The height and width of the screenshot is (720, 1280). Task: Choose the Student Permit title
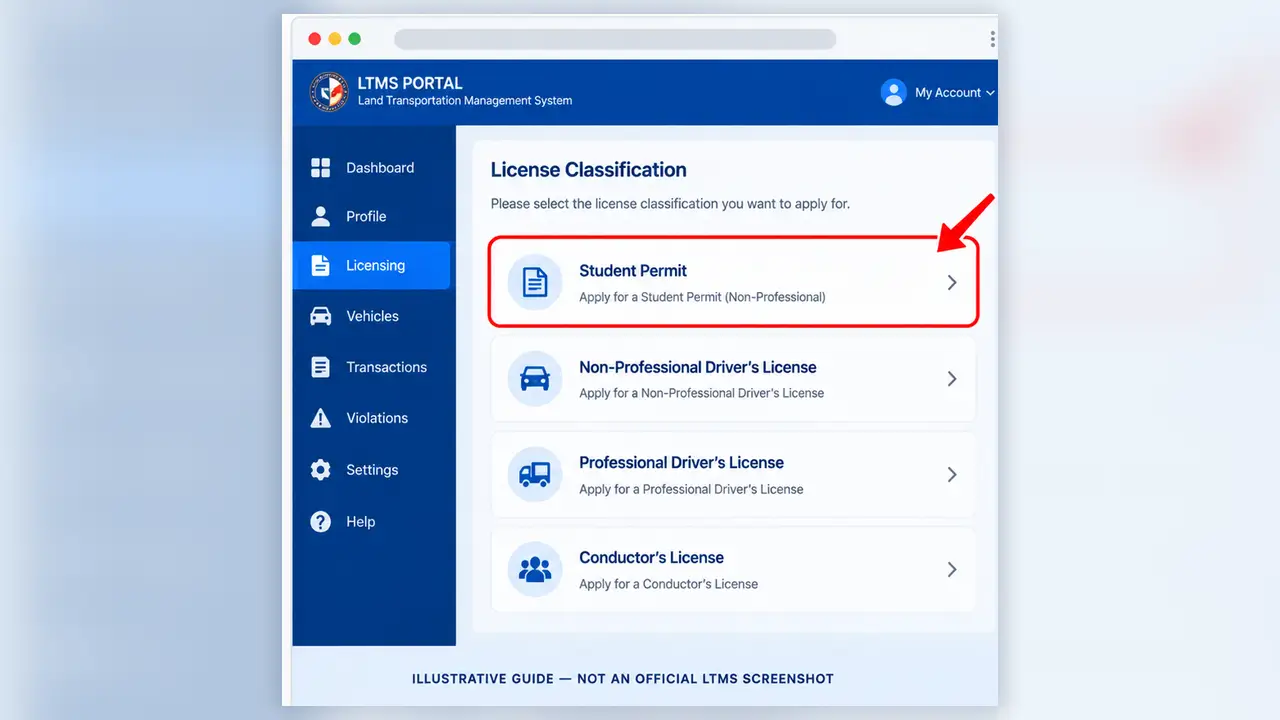click(x=633, y=271)
